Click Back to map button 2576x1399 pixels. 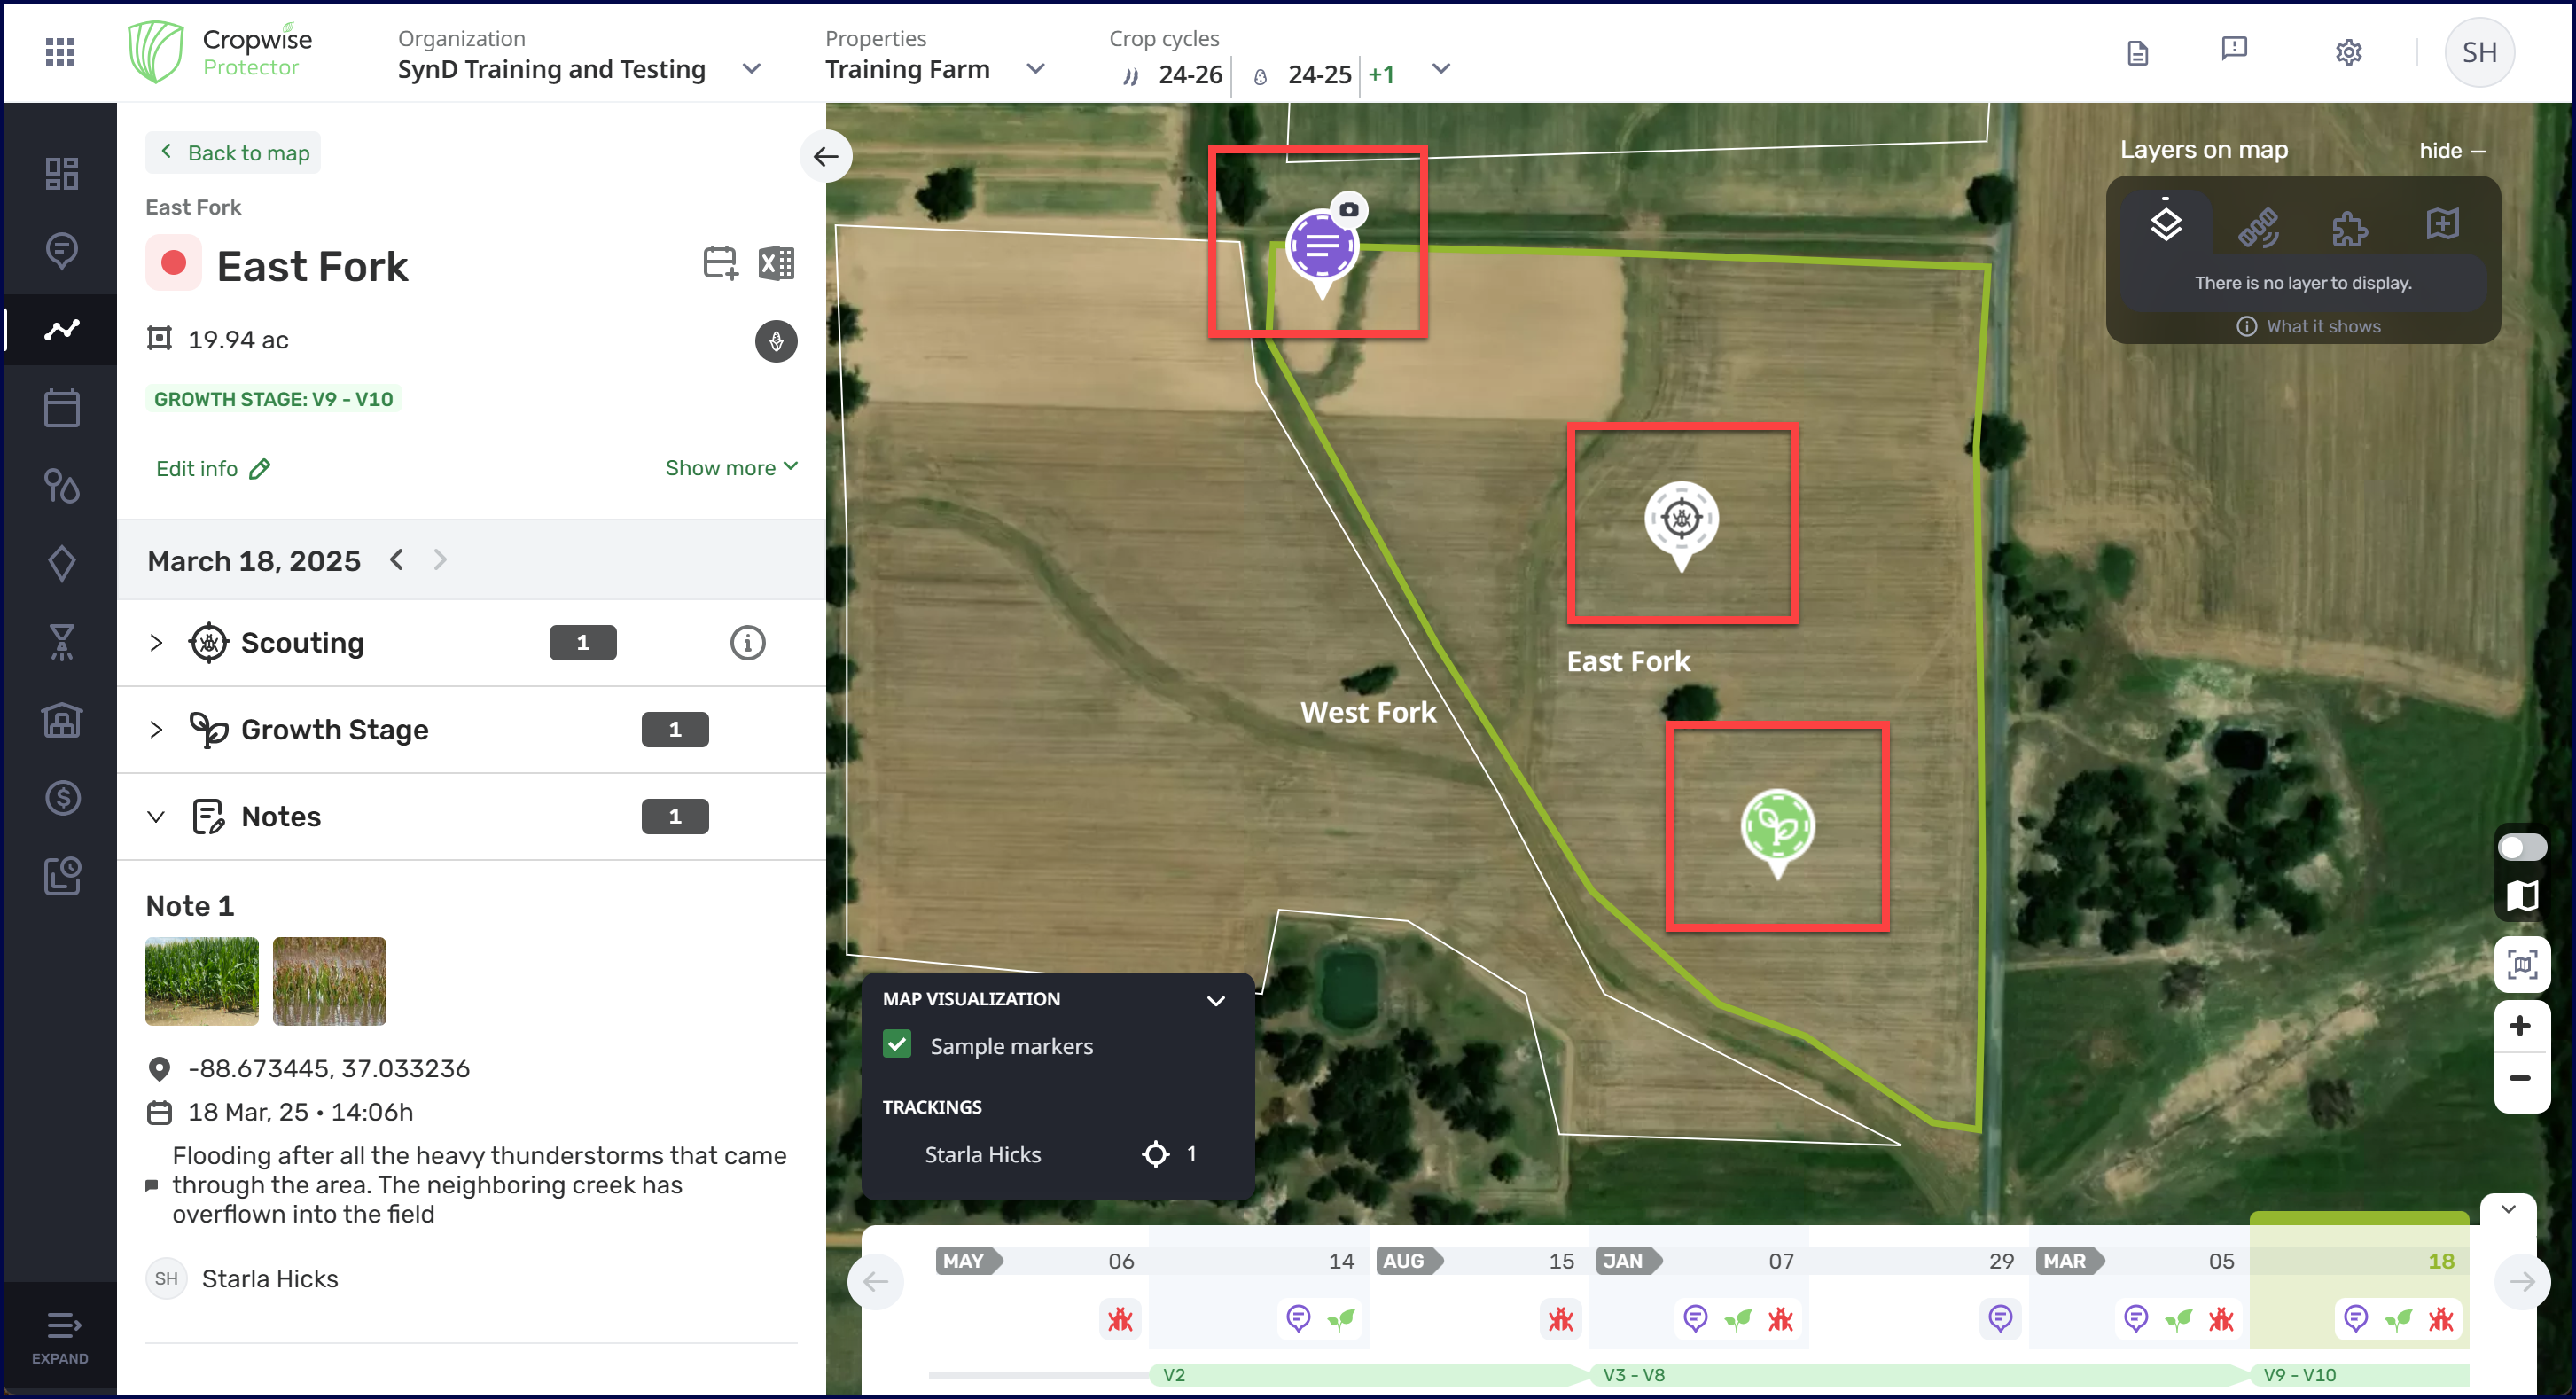click(x=234, y=153)
